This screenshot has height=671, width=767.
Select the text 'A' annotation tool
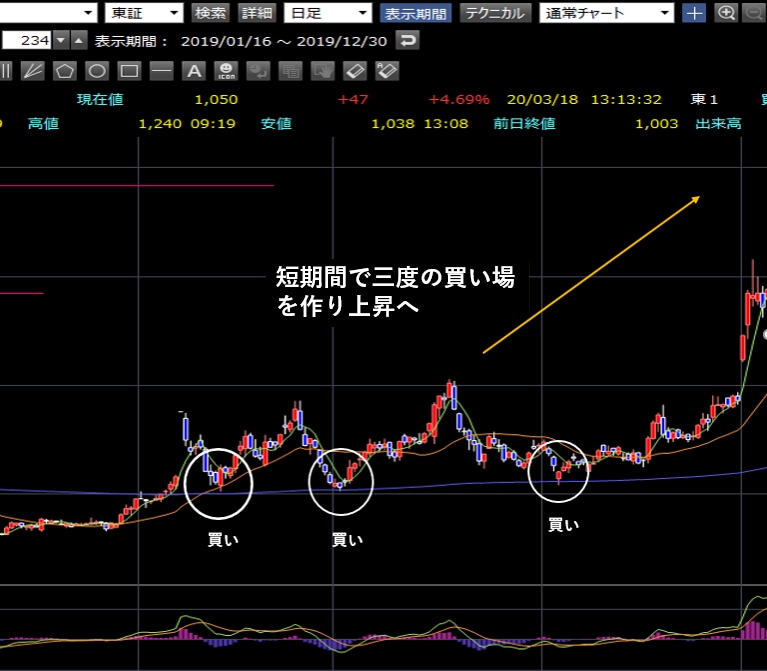tap(194, 71)
